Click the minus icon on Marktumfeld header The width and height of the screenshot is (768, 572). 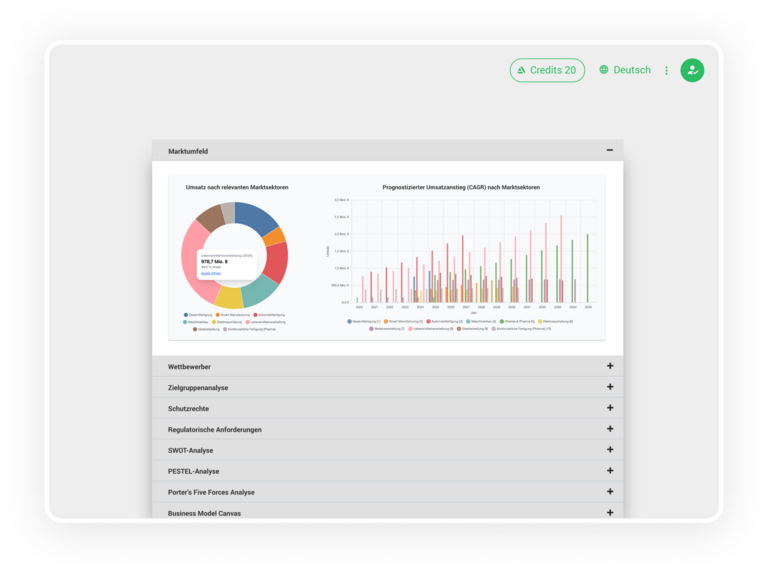pyautogui.click(x=610, y=151)
